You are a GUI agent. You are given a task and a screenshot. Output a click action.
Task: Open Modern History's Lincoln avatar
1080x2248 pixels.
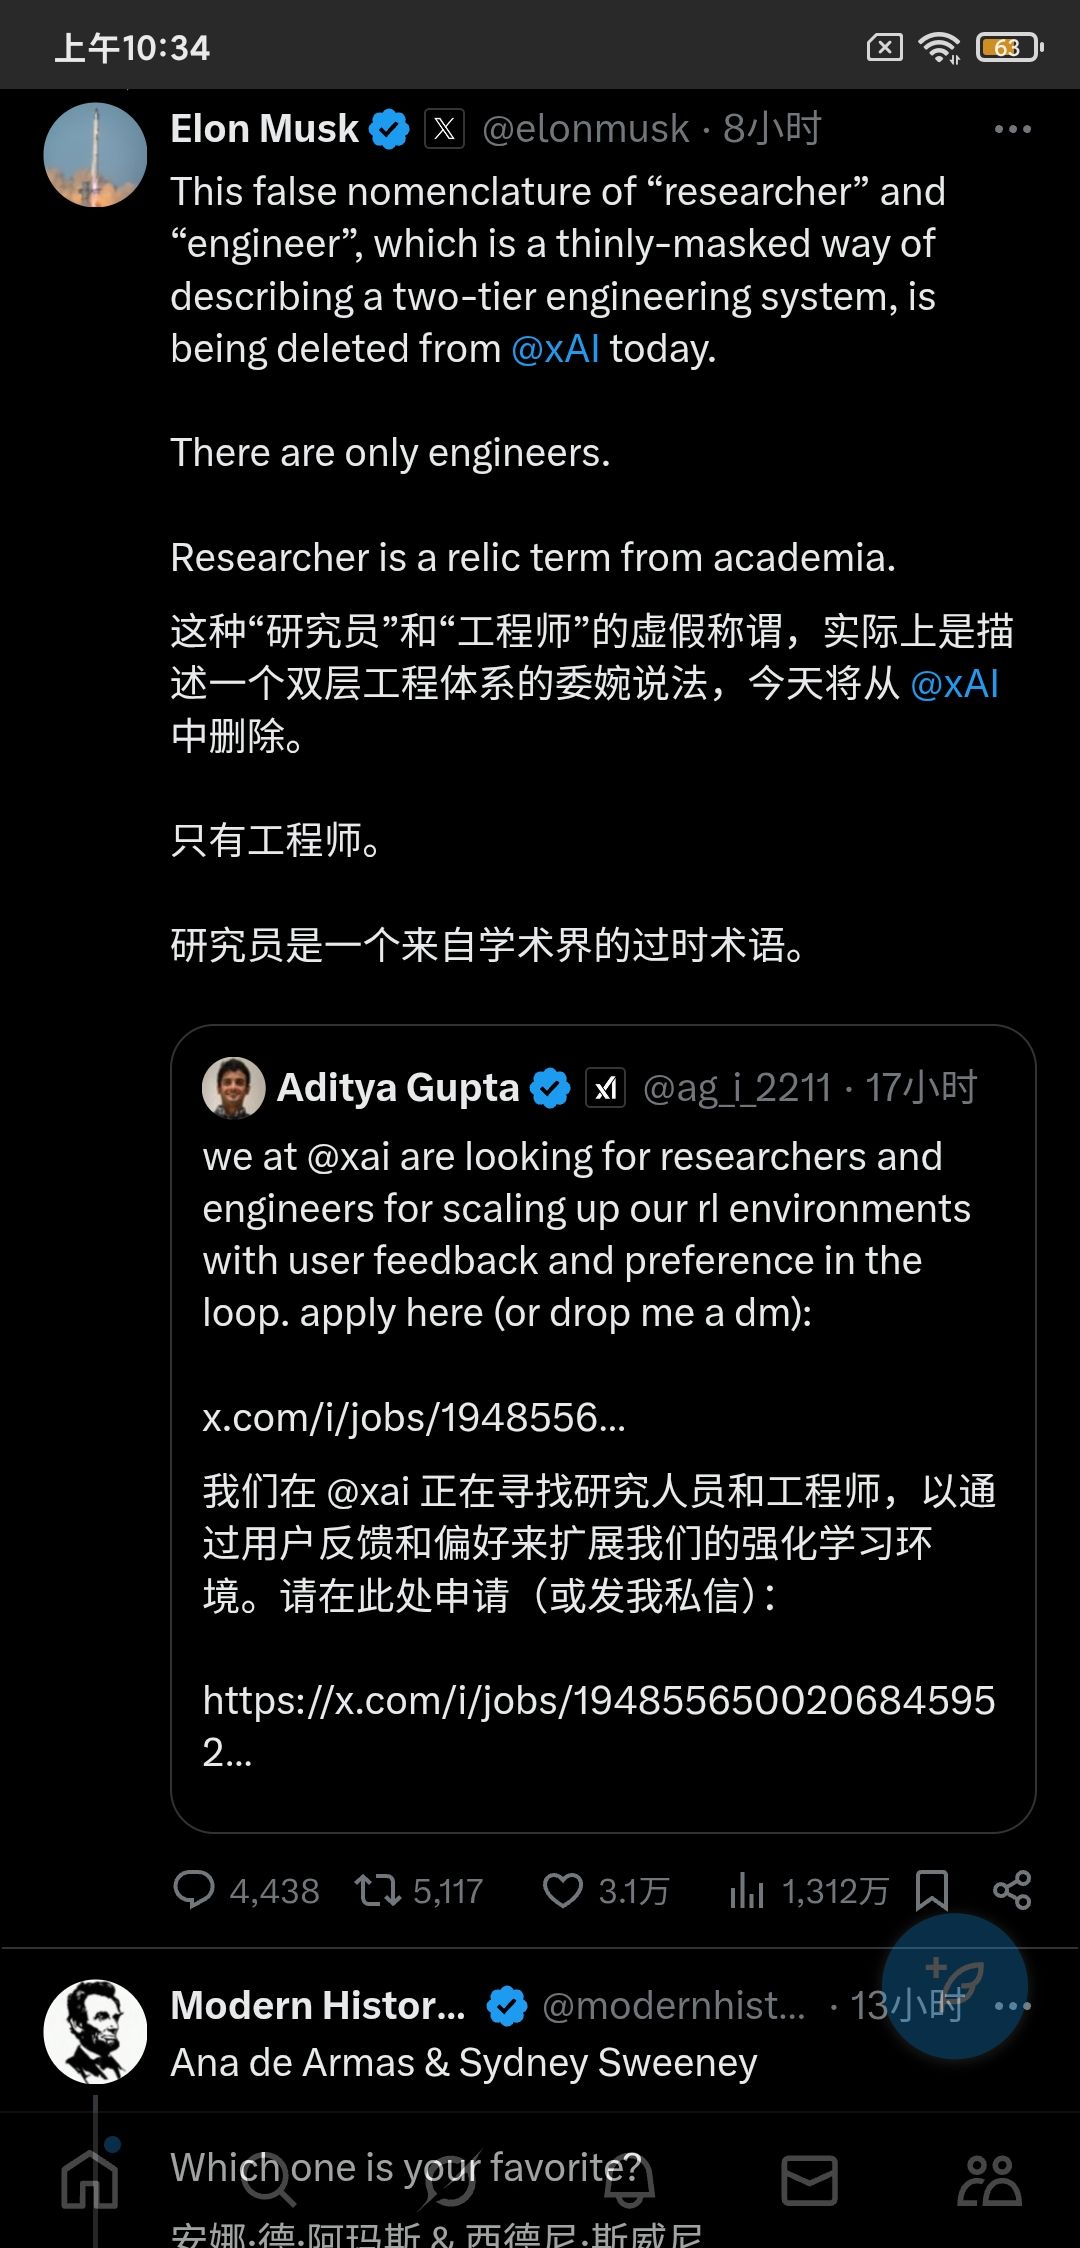coord(95,2031)
